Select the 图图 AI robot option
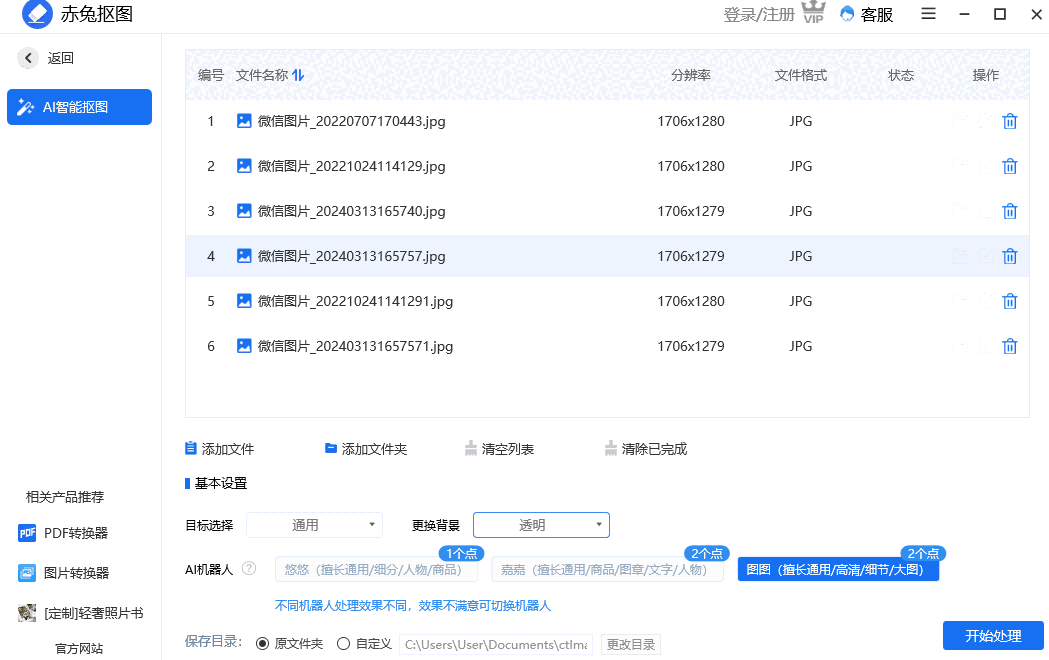The image size is (1049, 660). click(838, 568)
